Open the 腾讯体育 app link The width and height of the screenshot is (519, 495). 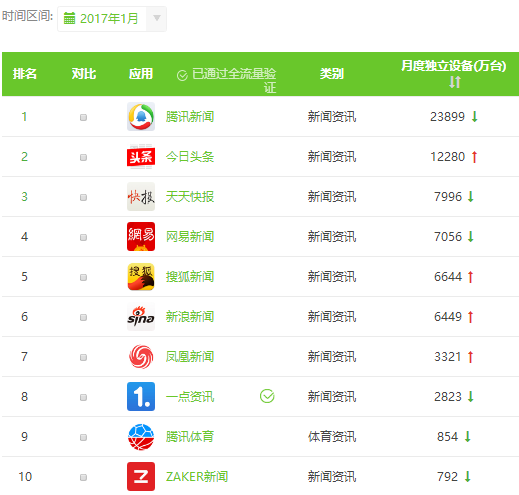pyautogui.click(x=190, y=437)
